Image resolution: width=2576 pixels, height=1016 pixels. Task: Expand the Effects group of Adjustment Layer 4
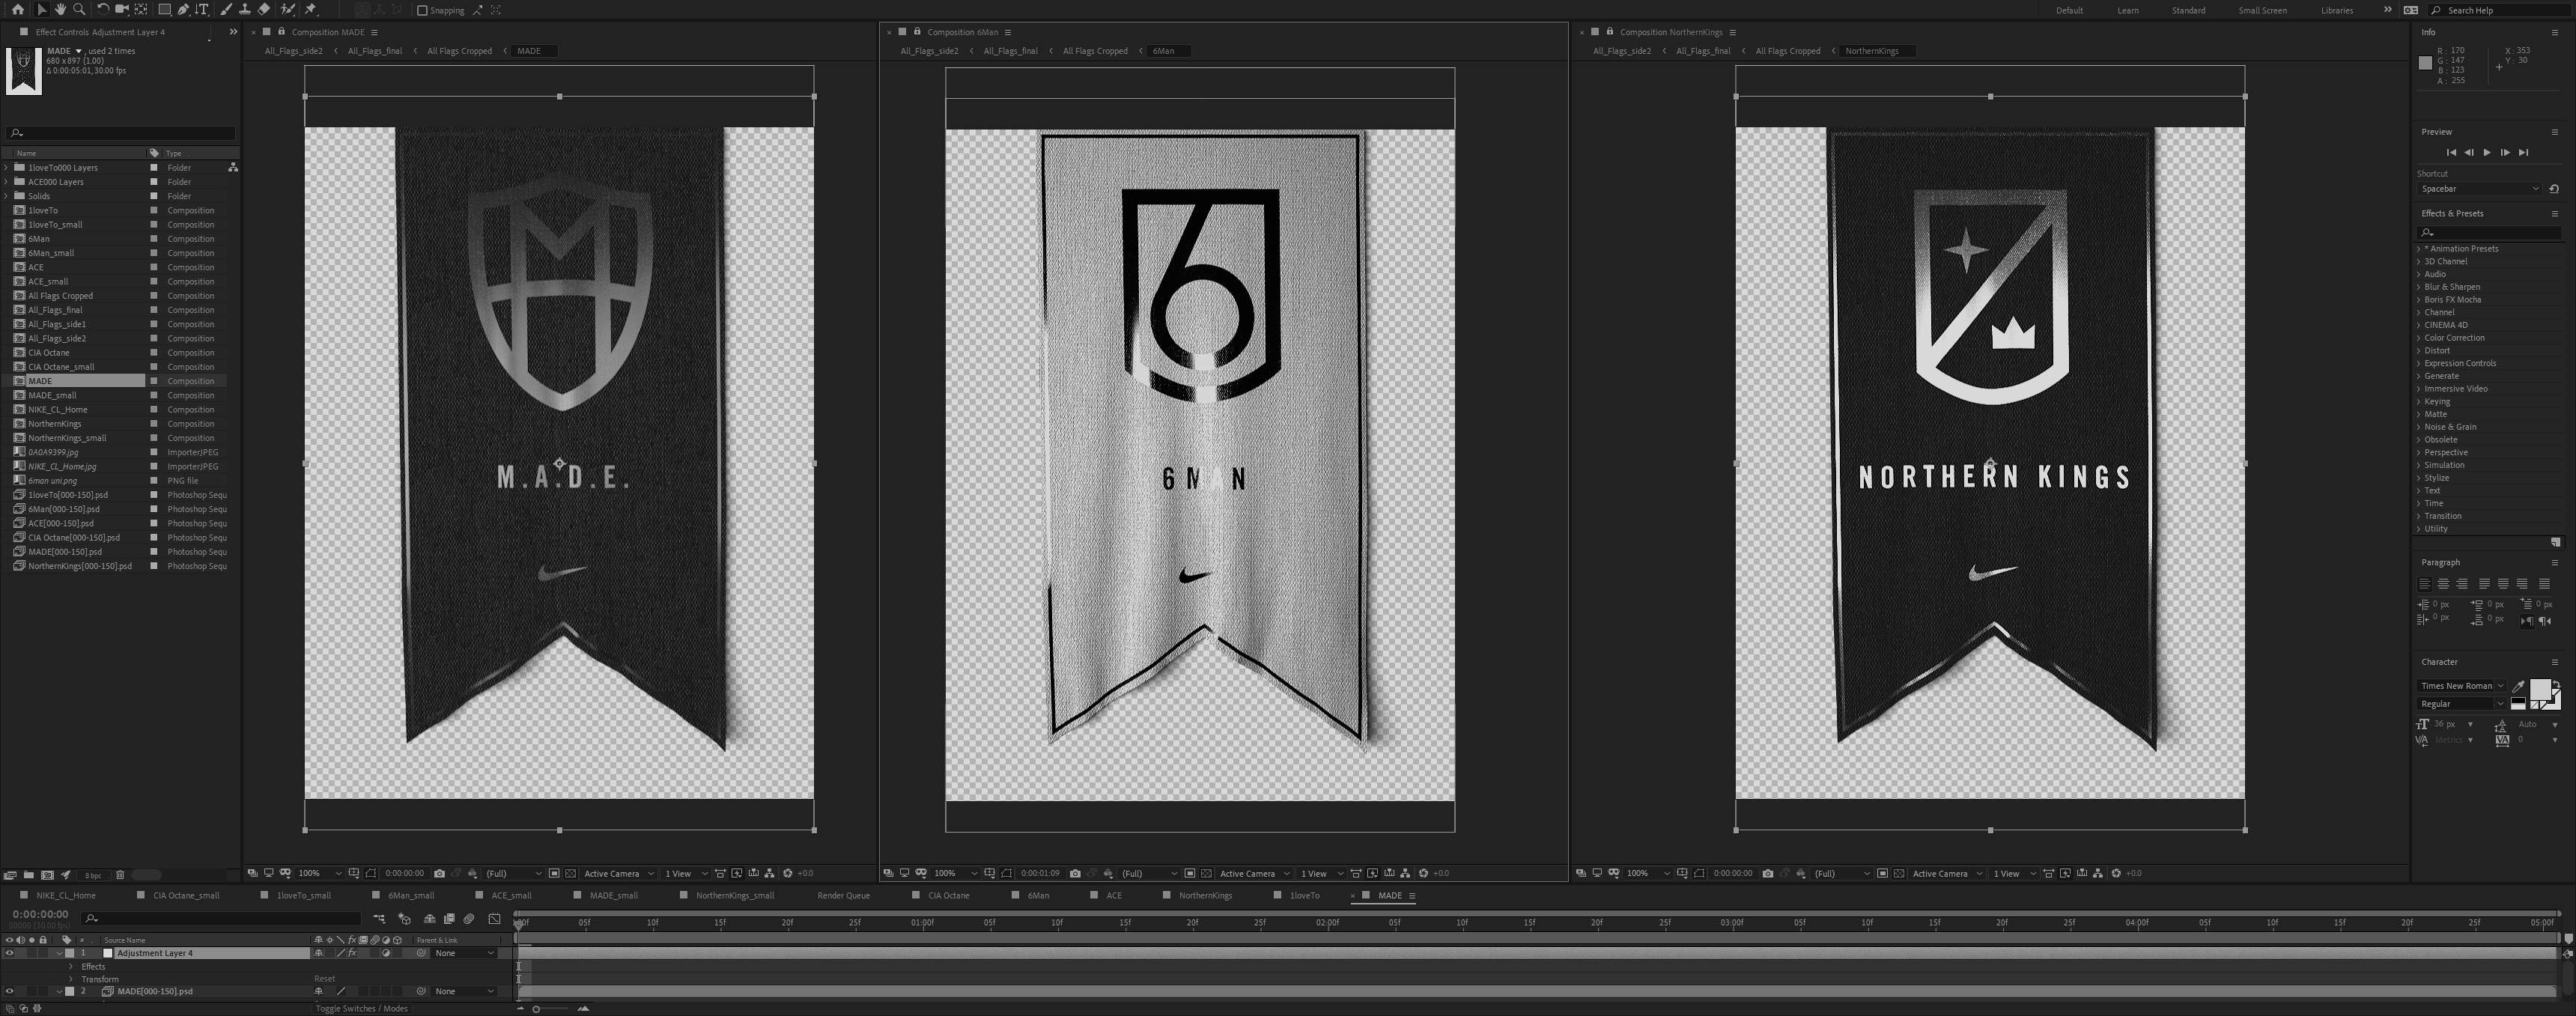tap(71, 966)
